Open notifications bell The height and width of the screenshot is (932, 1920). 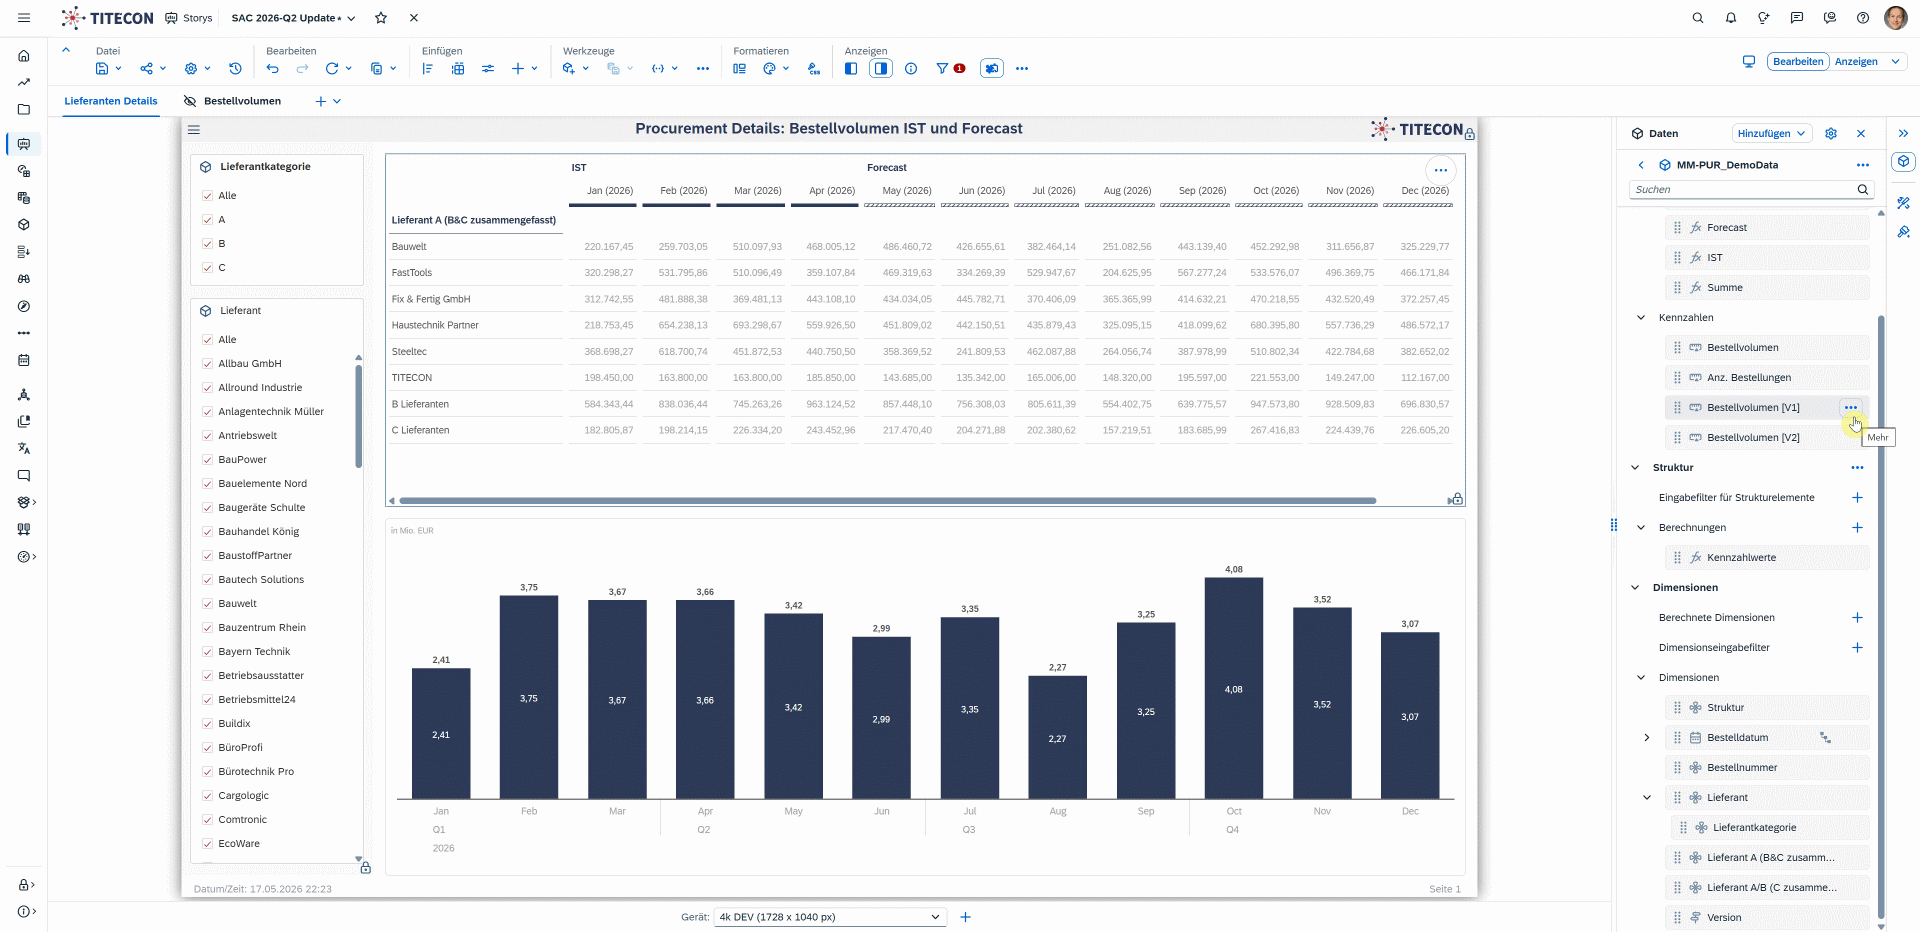1731,18
